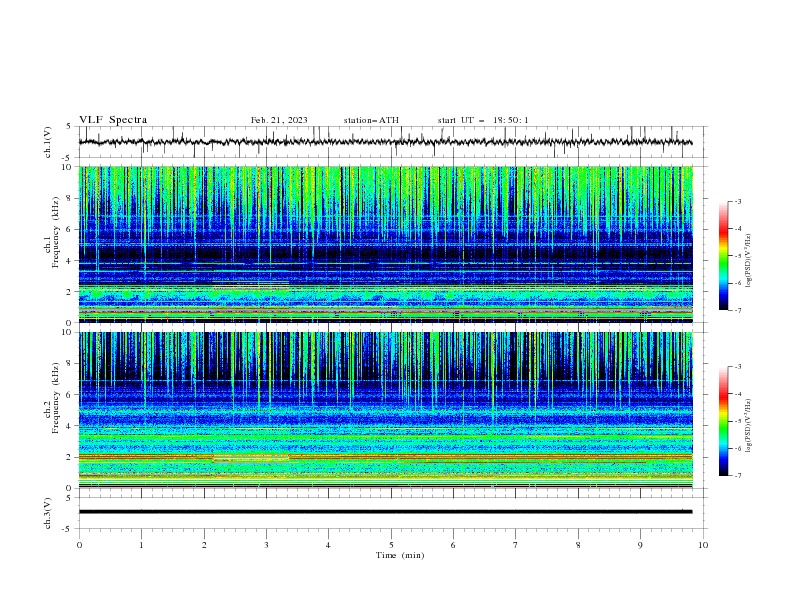Click the ch.1 frequency axis "10" tick
Screen dimensions: 792x612
(66, 167)
